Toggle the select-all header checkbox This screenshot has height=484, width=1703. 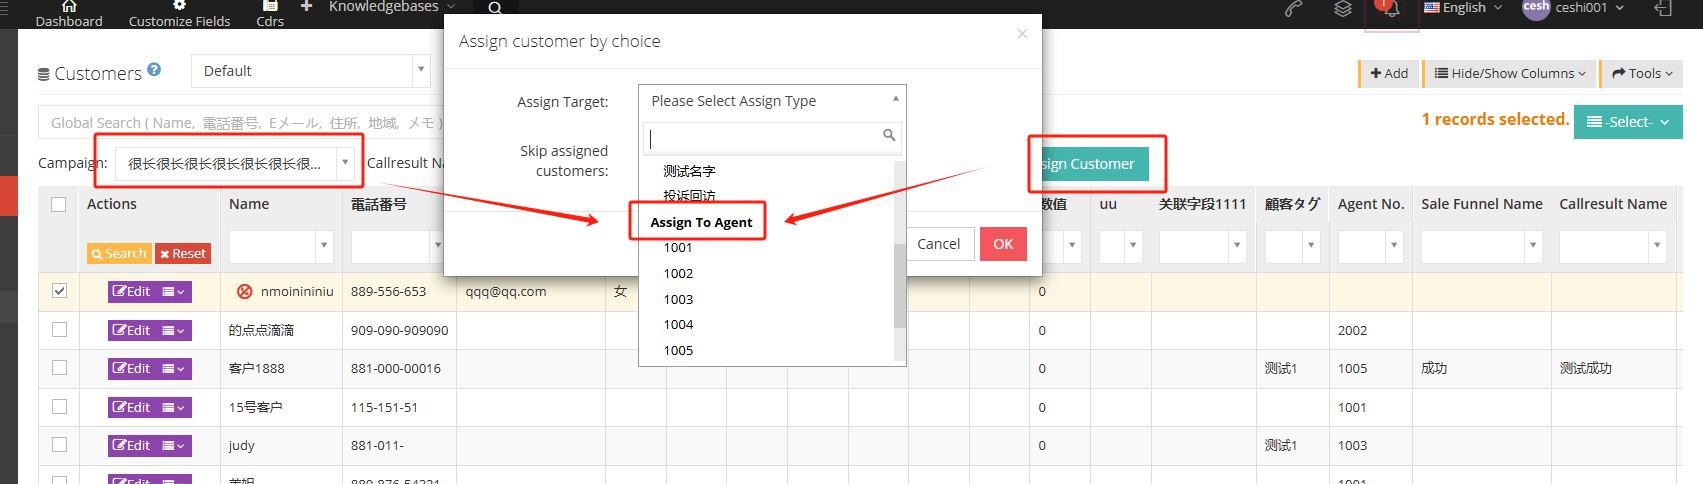59,204
